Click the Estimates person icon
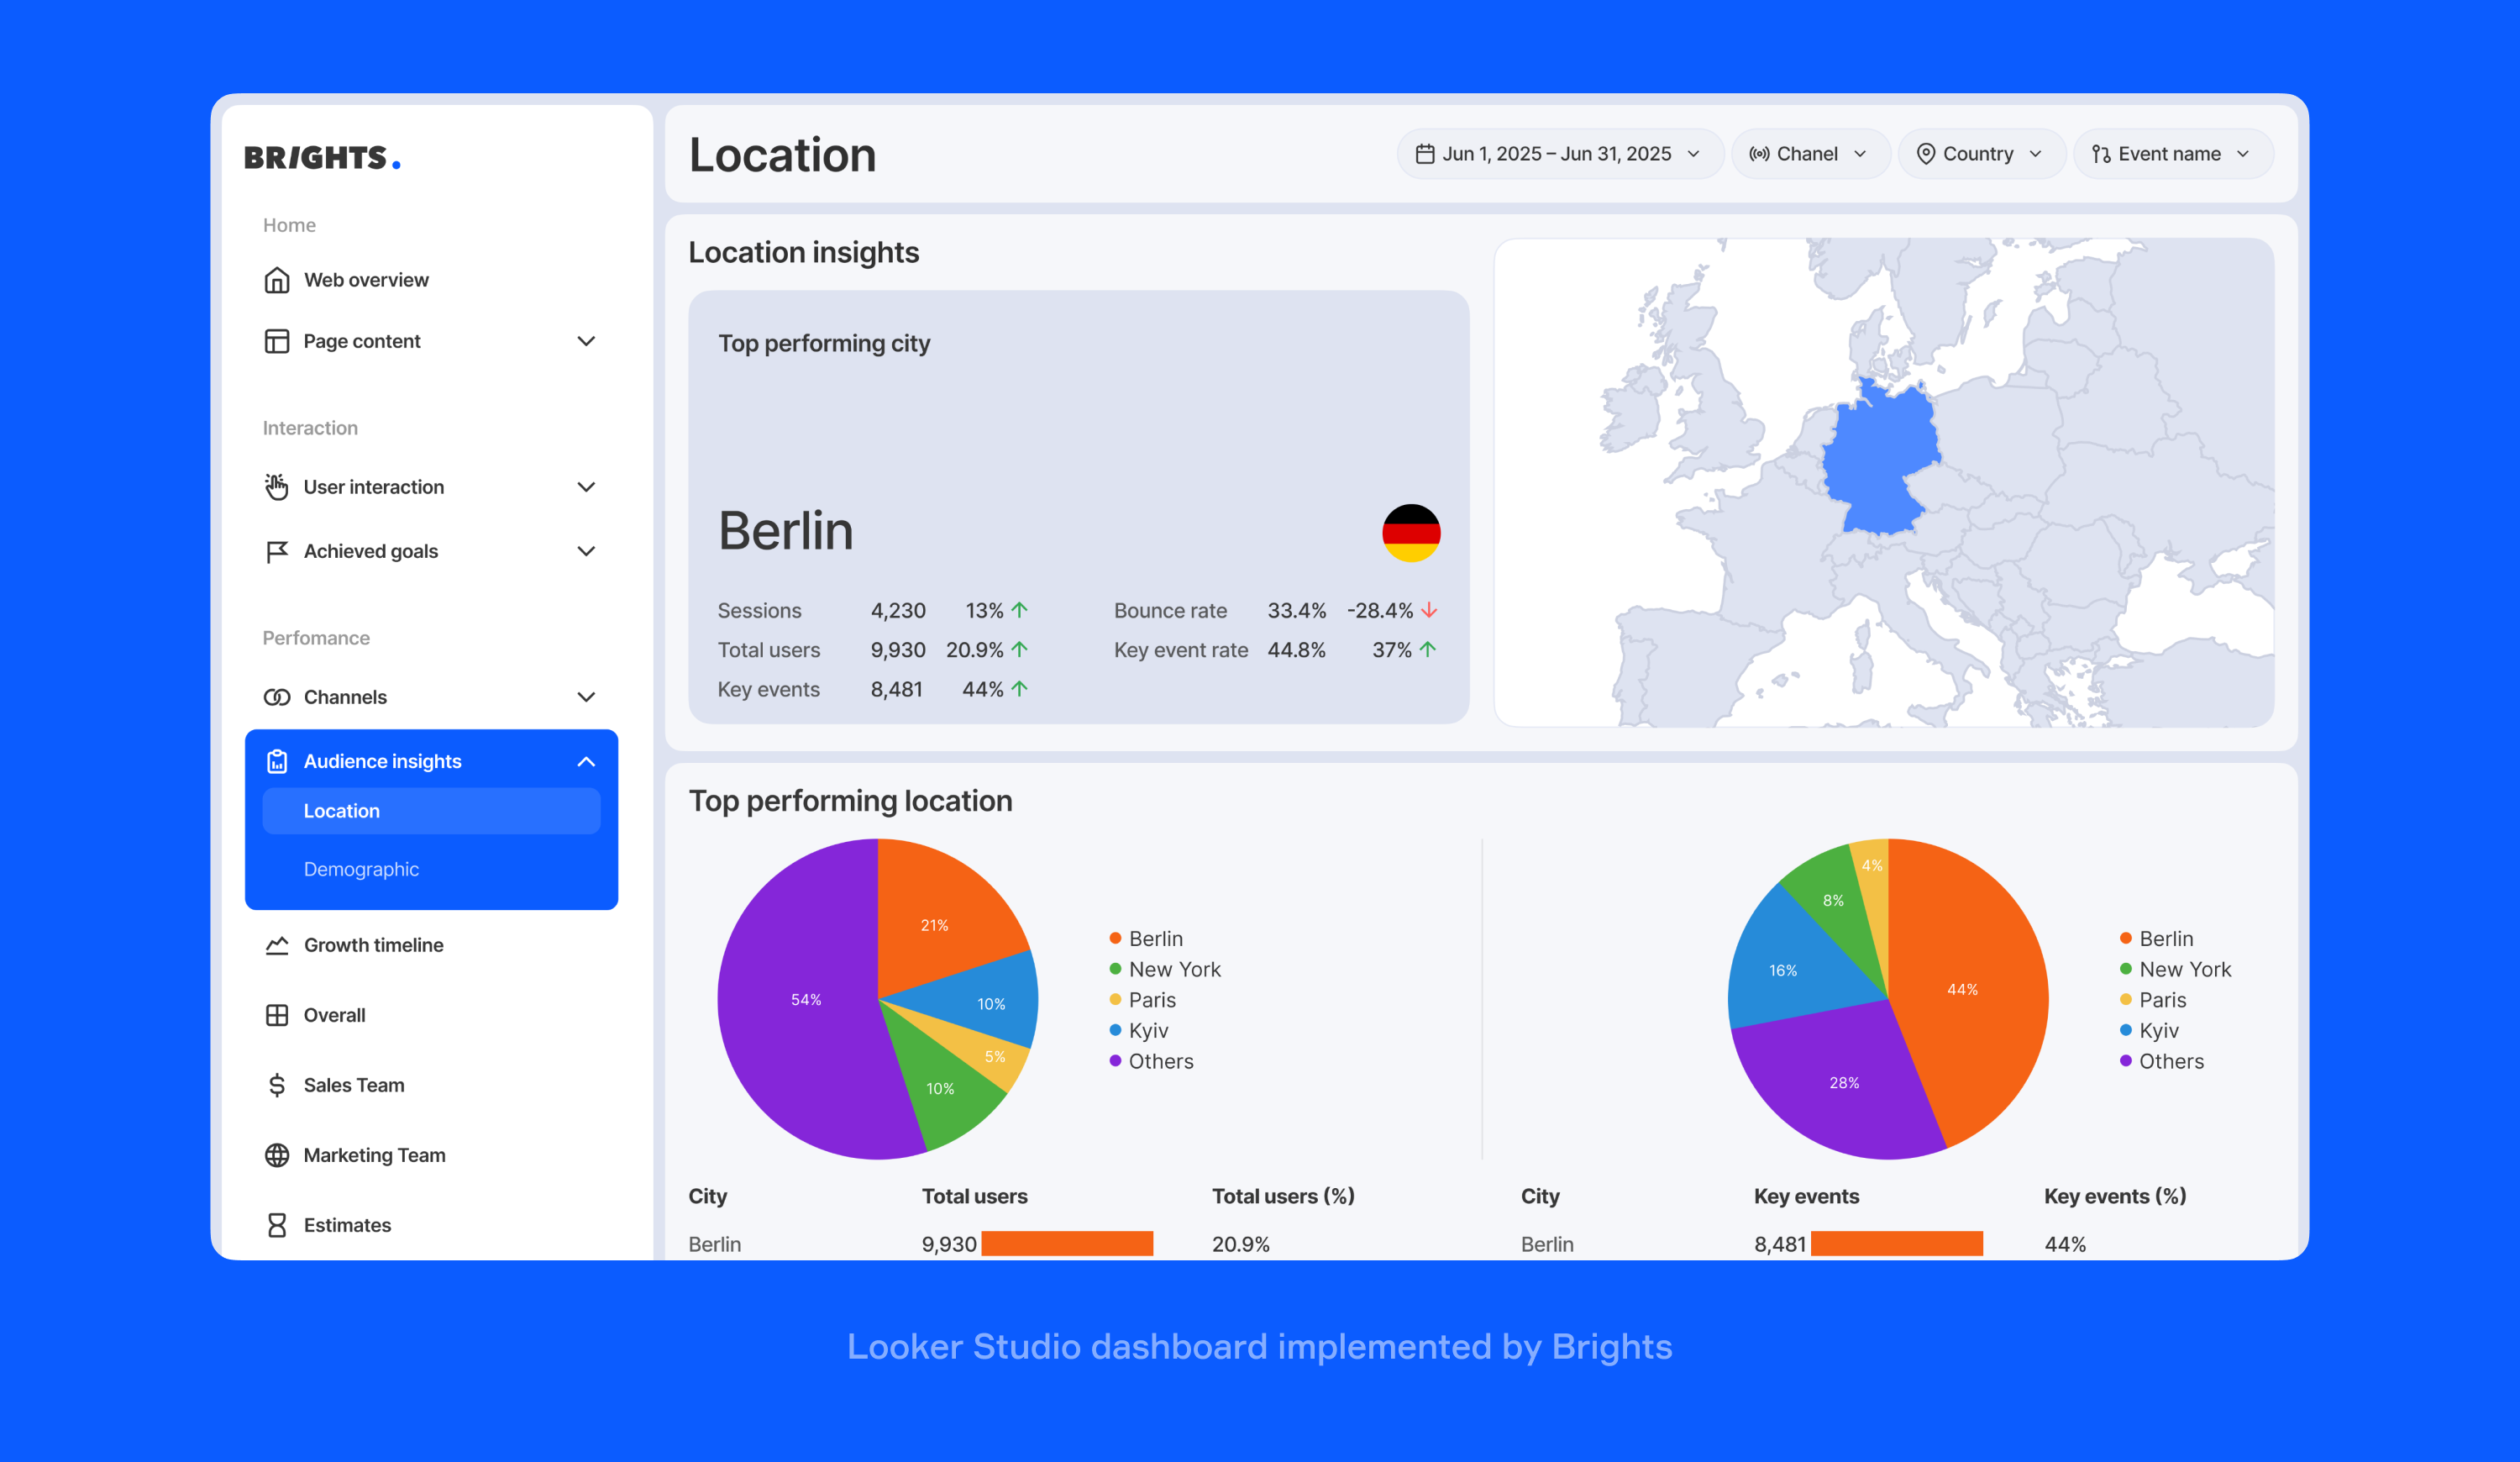This screenshot has height=1462, width=2520. [x=277, y=1225]
